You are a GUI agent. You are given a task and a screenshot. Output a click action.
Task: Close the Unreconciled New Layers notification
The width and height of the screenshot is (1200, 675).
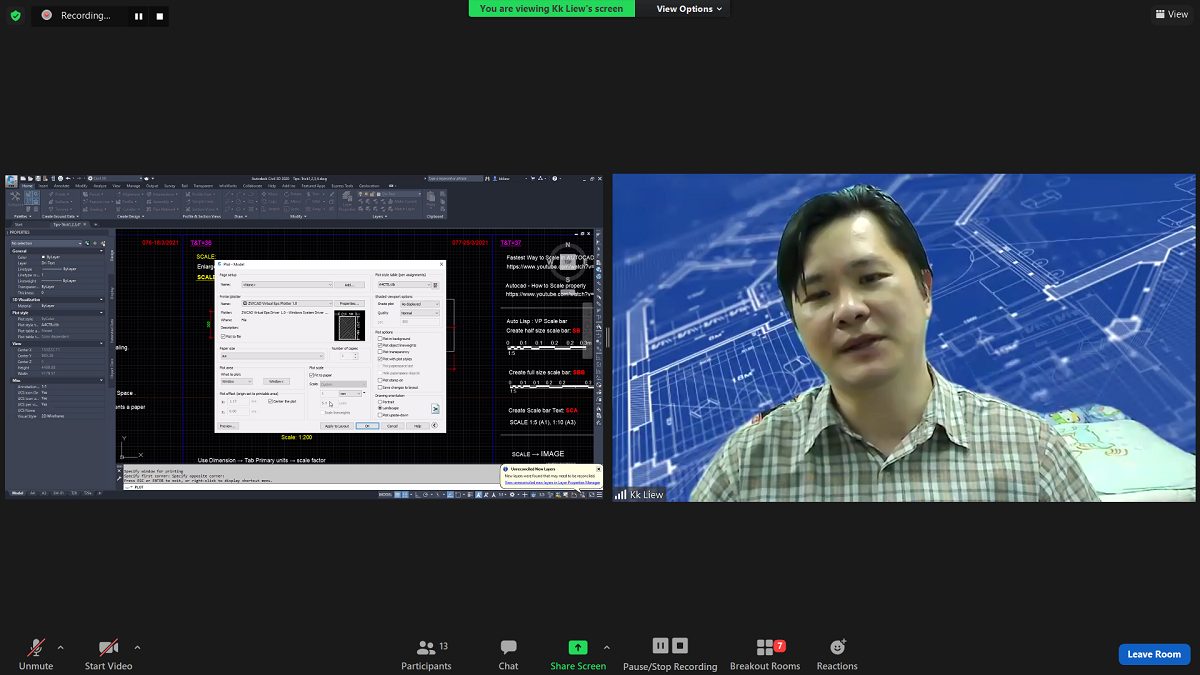(x=599, y=469)
